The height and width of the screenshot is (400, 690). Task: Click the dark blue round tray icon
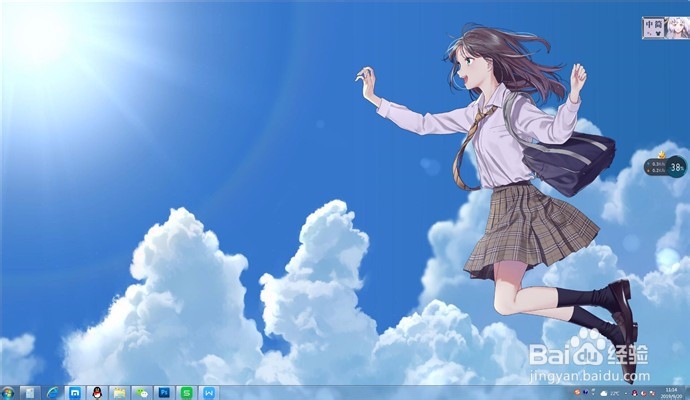click(585, 392)
